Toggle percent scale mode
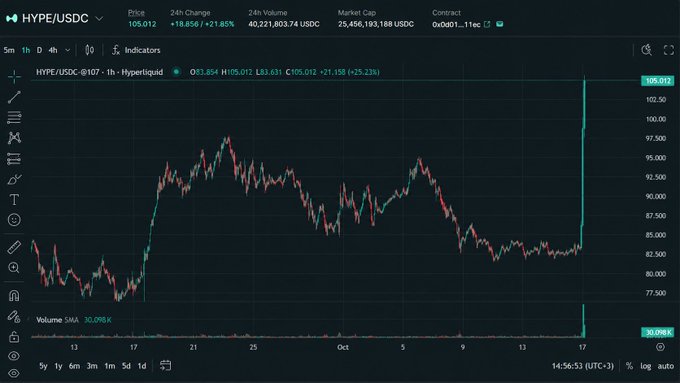680x383 pixels. click(629, 366)
